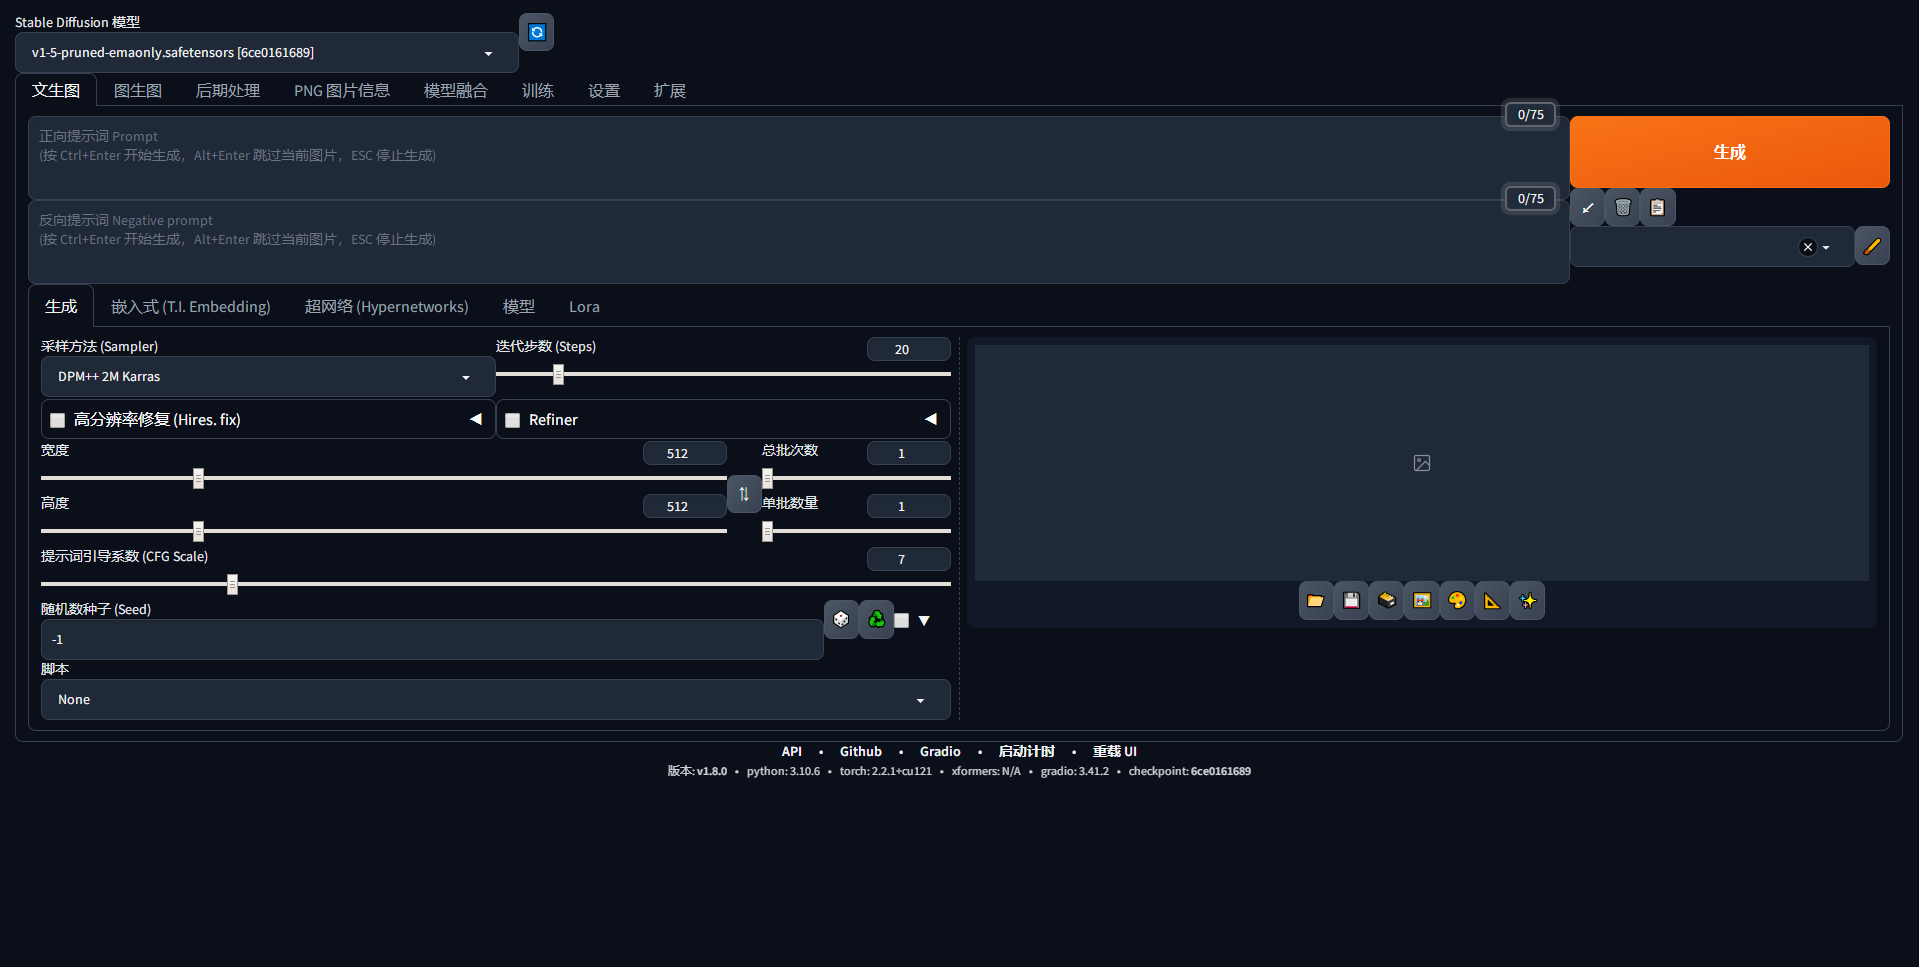Randomize the seed with the dice icon
Viewport: 1919px width, 967px height.
(x=841, y=620)
